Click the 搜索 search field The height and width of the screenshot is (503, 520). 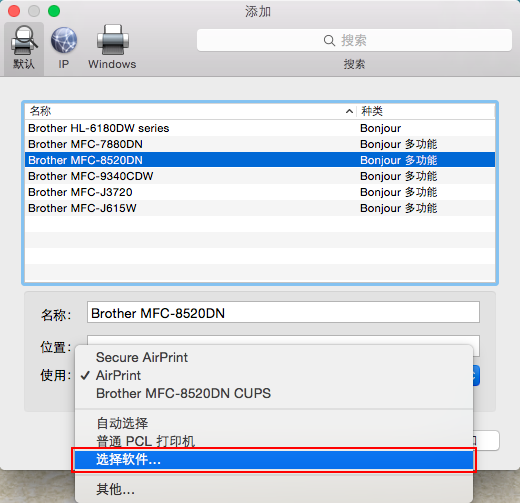tap(354, 40)
